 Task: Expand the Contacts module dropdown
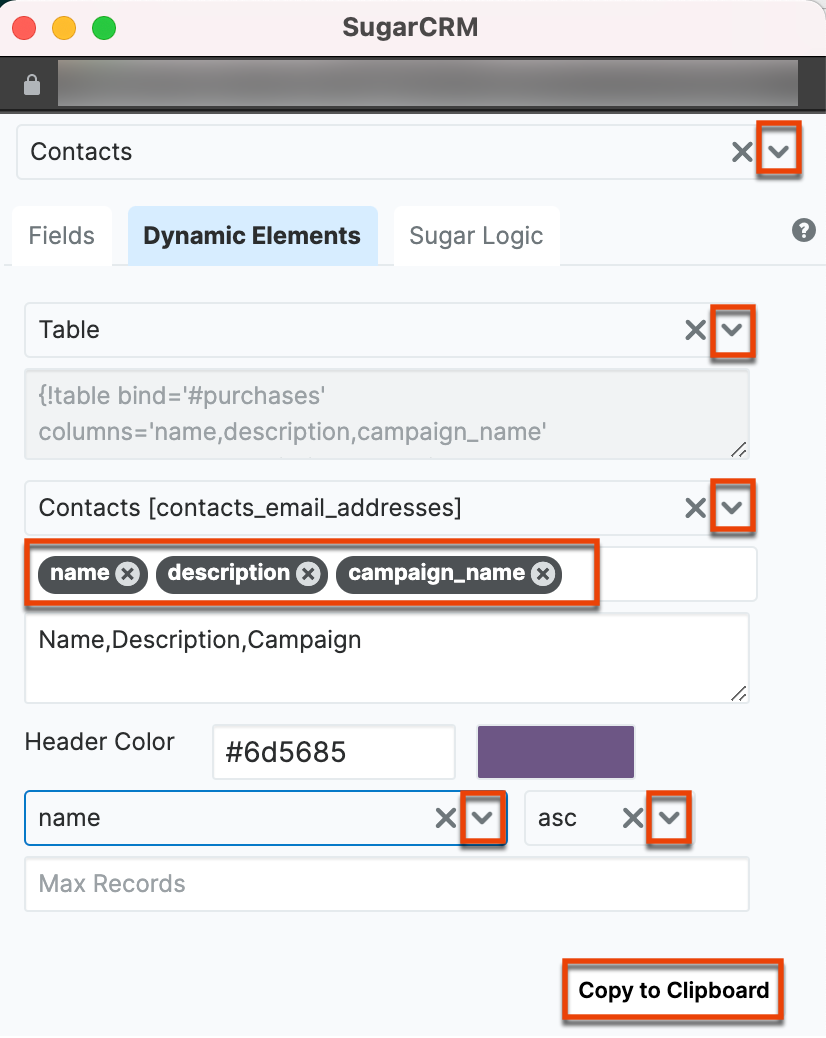(x=779, y=152)
